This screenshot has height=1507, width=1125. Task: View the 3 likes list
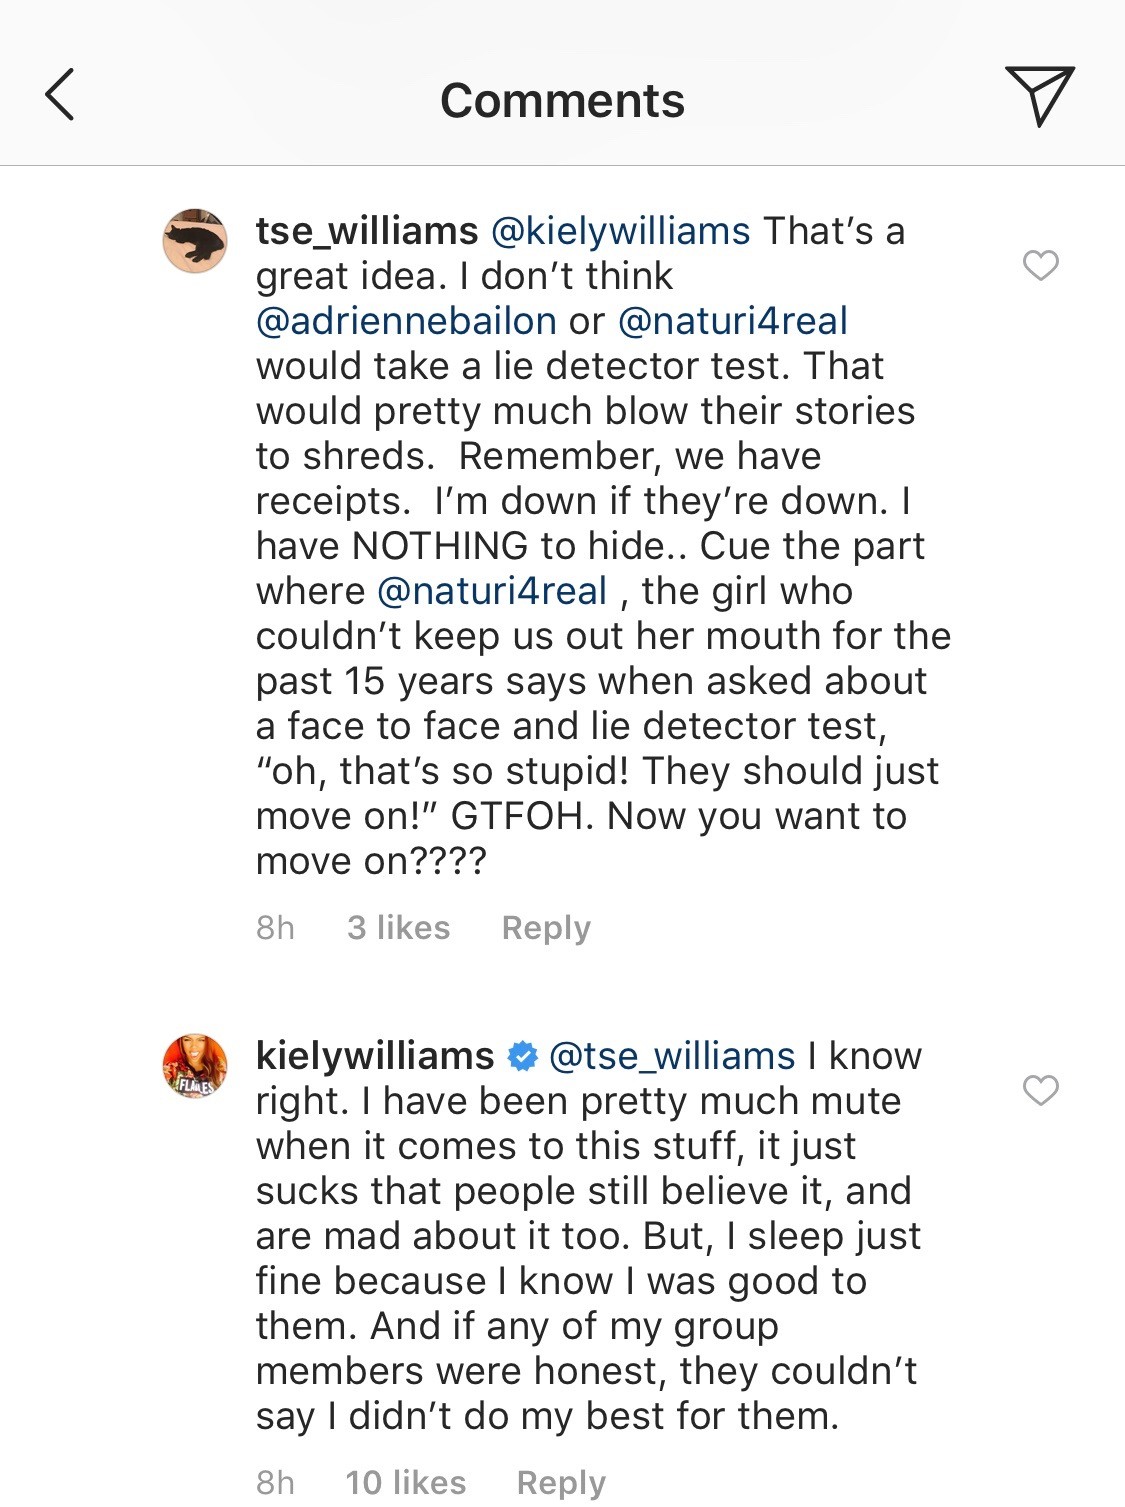click(x=398, y=928)
